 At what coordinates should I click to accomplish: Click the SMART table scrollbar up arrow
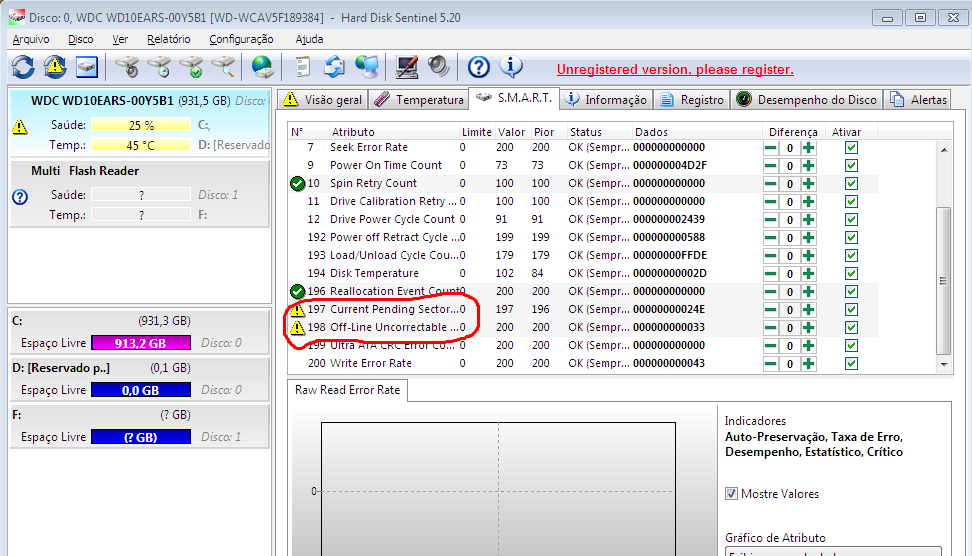943,149
